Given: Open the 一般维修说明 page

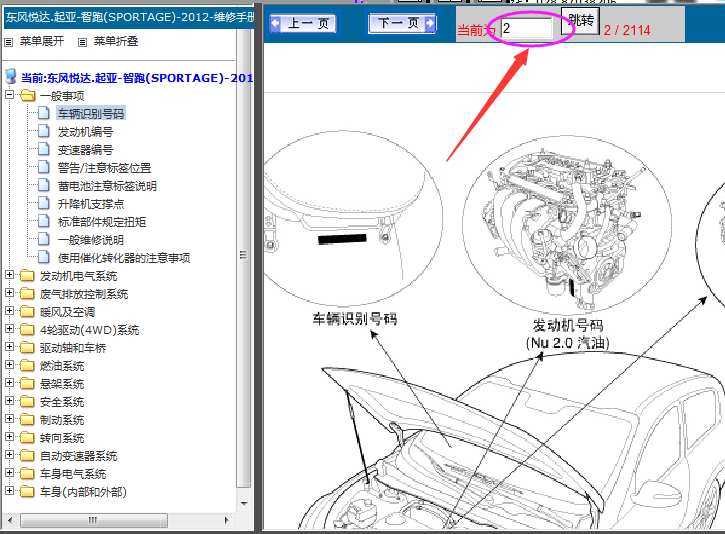Looking at the screenshot, I should 91,240.
